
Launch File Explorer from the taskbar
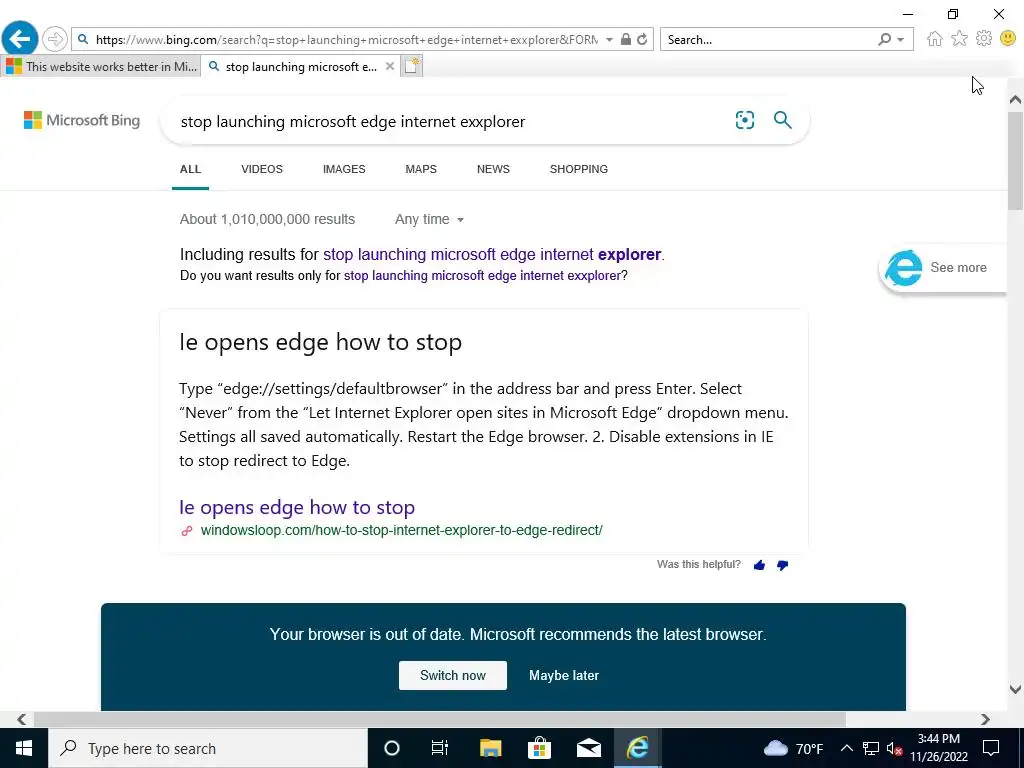tap(490, 748)
